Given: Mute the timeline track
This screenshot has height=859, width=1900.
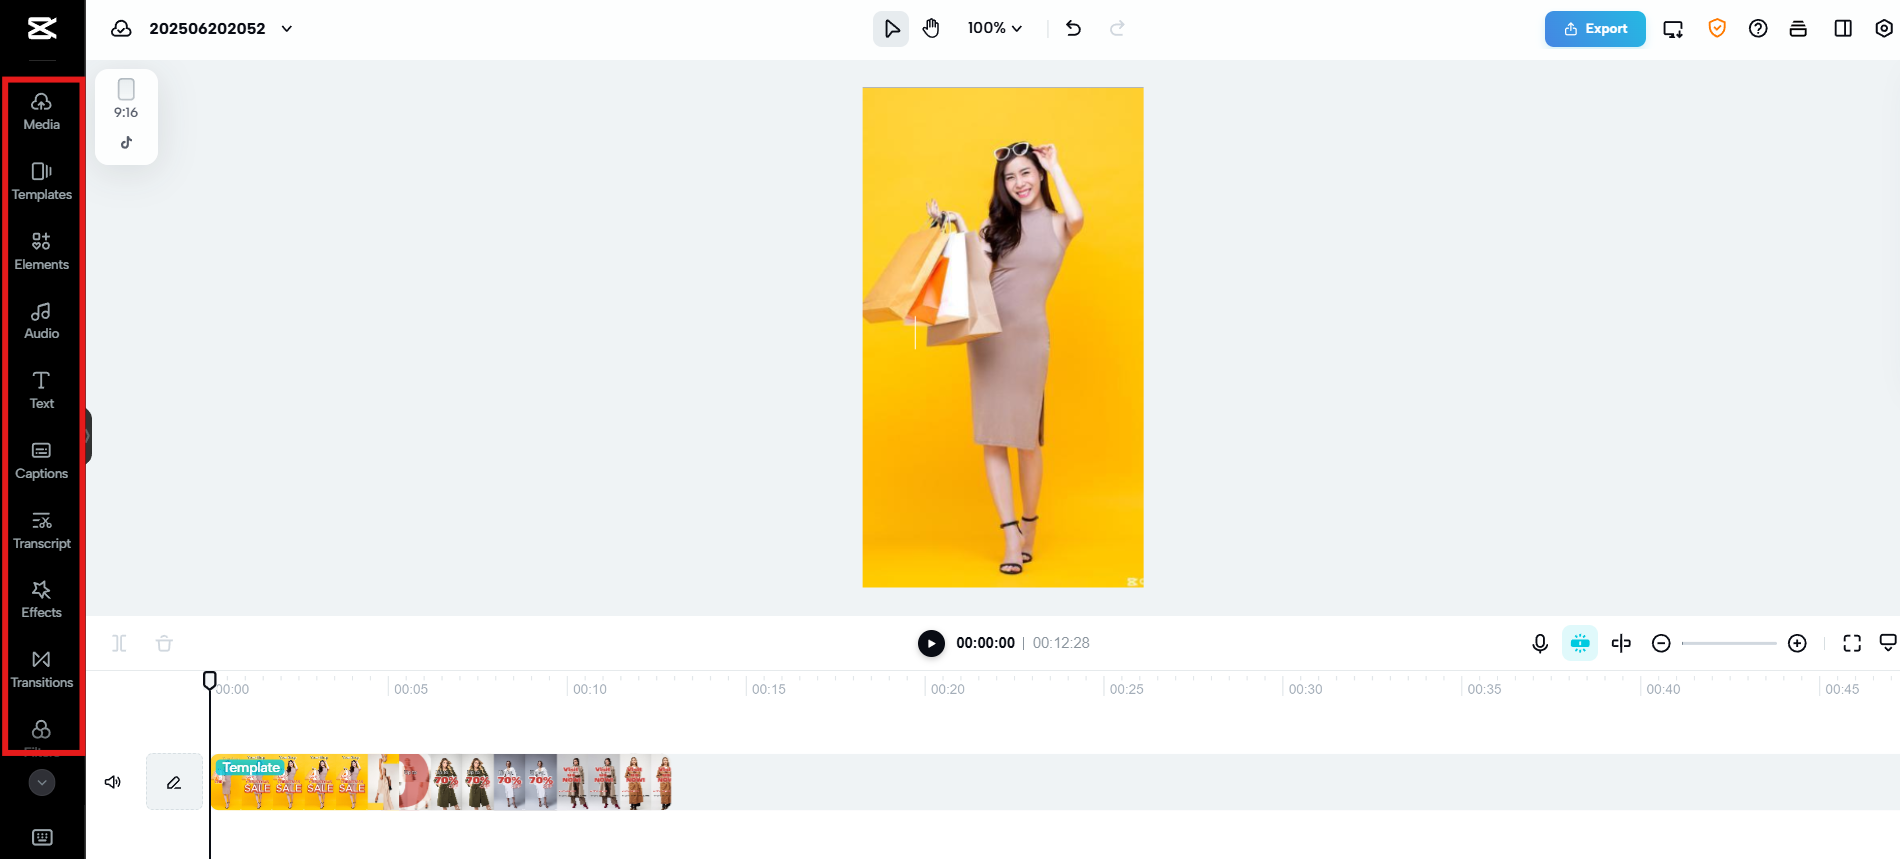Looking at the screenshot, I should click(113, 782).
